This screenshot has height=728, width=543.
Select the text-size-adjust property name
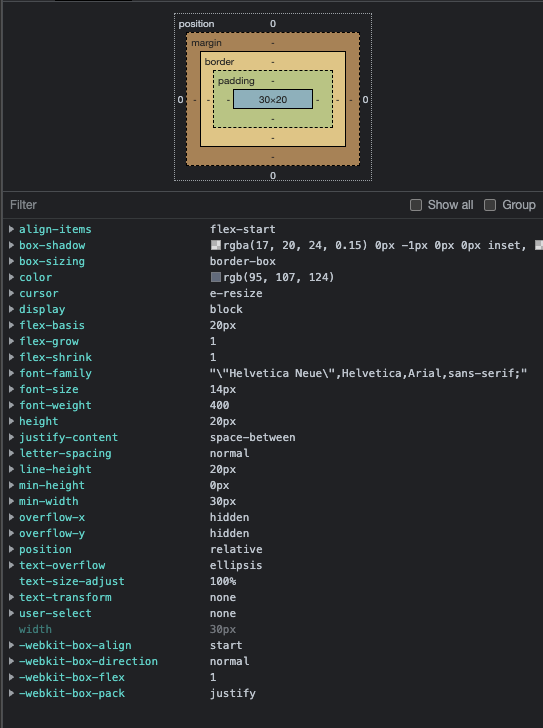coord(71,581)
